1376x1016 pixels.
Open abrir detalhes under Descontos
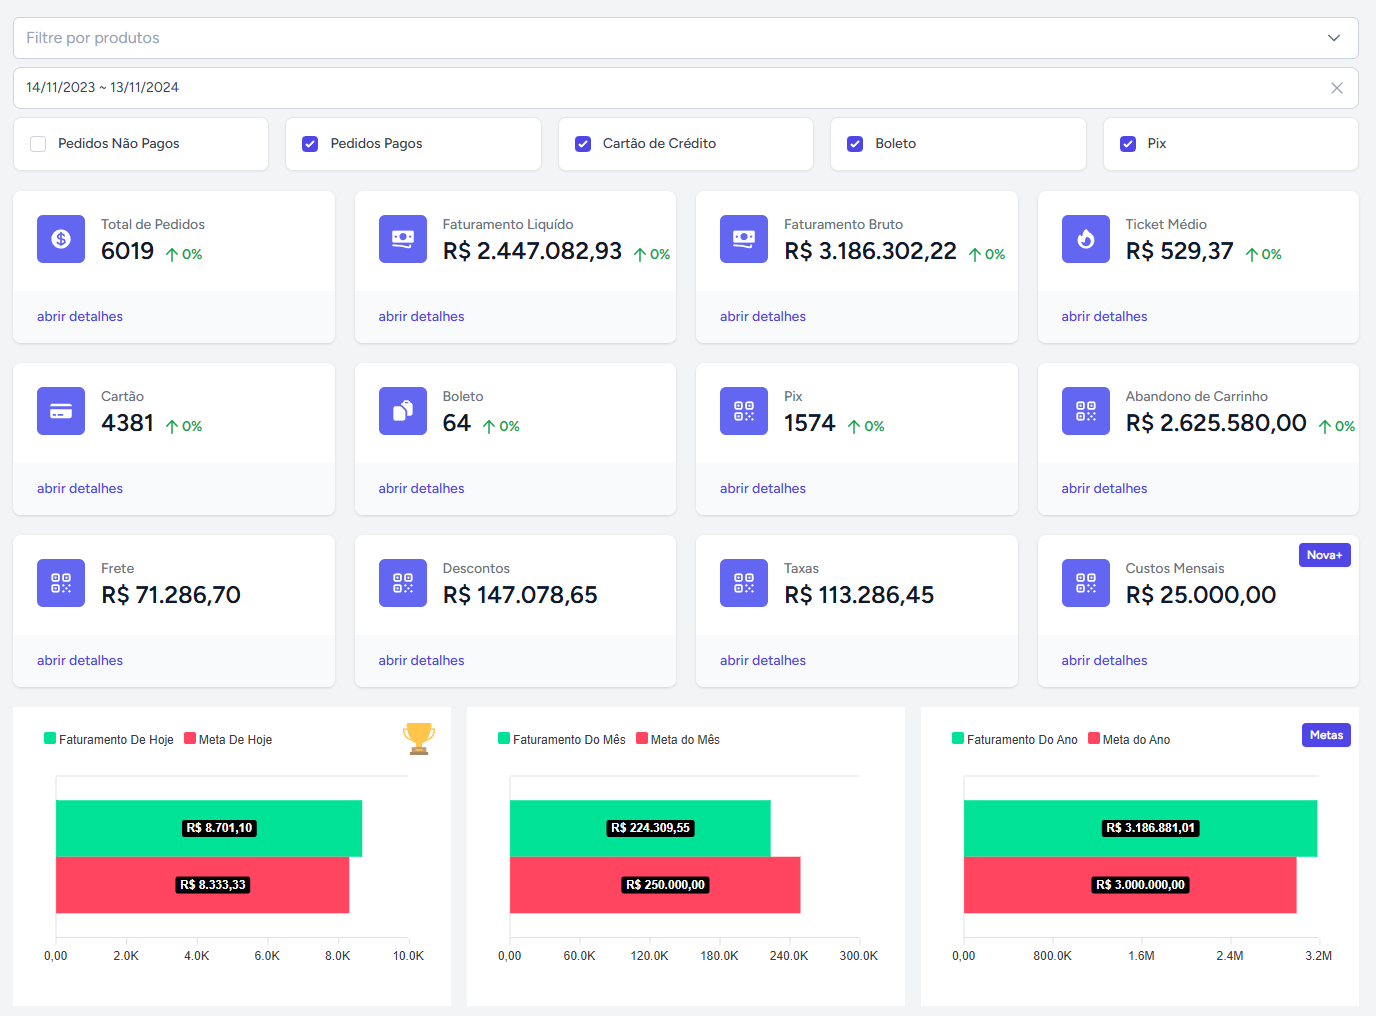[x=421, y=660]
